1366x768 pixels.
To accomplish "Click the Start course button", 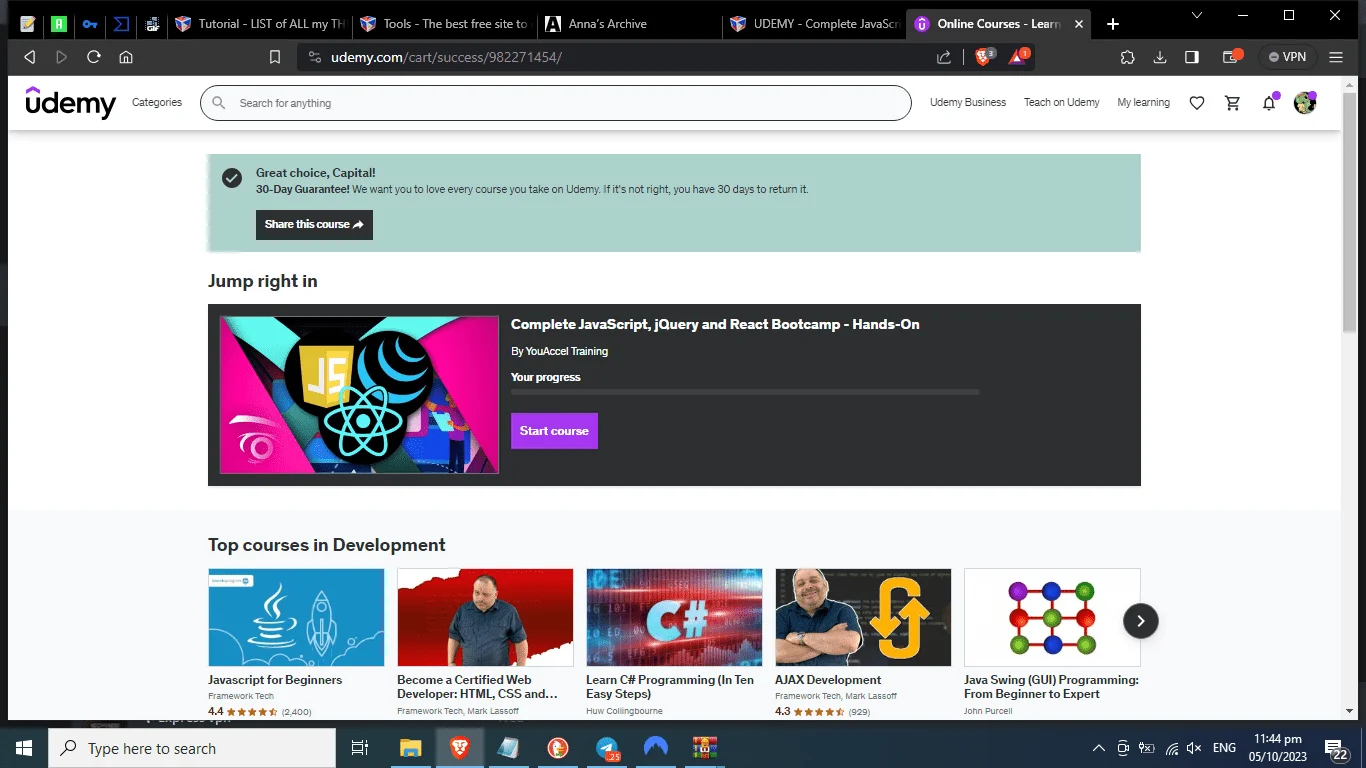I will [x=554, y=431].
